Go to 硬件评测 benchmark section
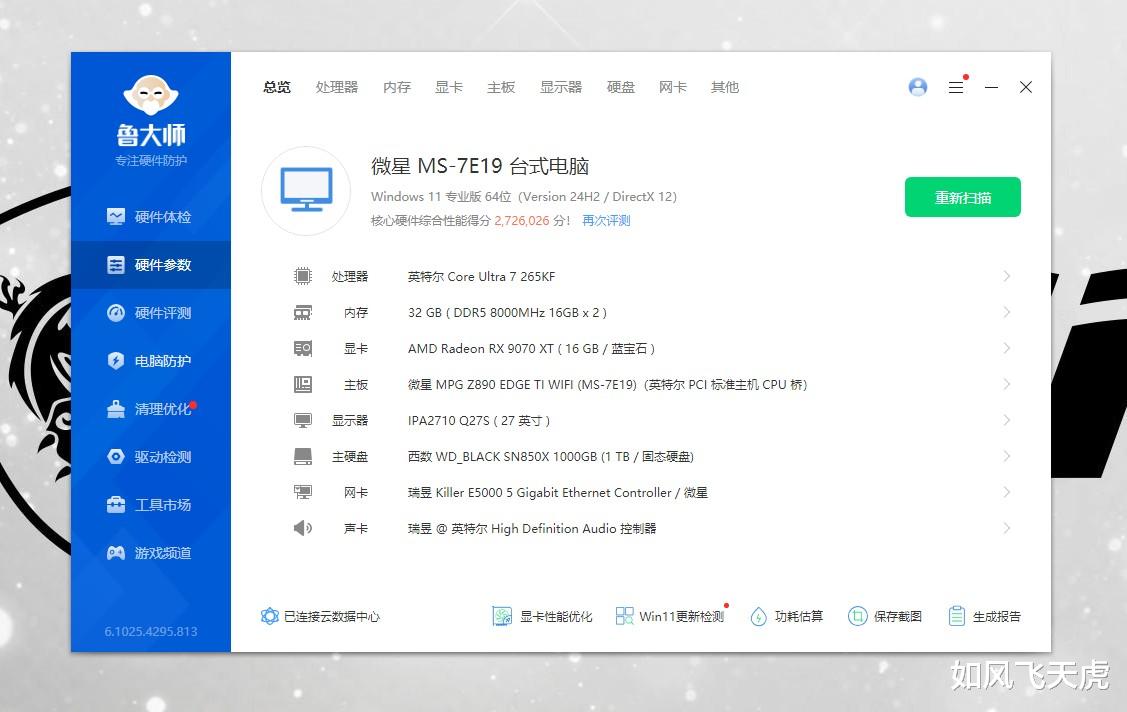The width and height of the screenshot is (1127, 712). pos(150,313)
